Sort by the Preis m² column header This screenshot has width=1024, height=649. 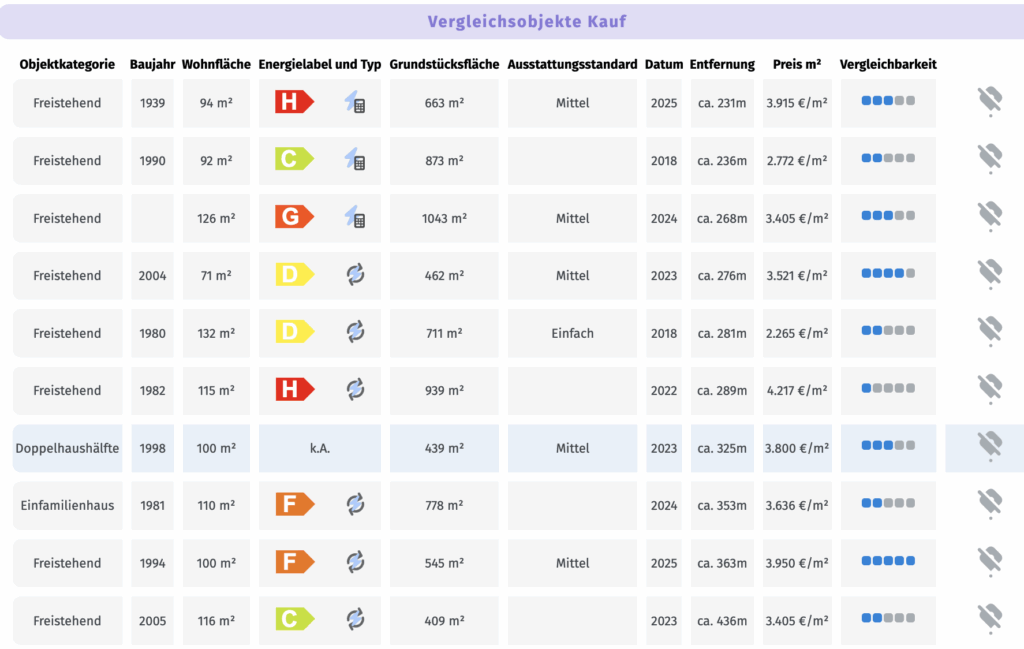tap(797, 64)
